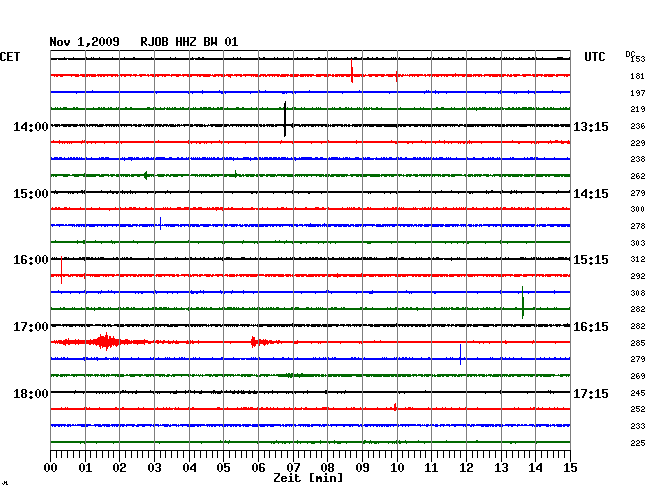Click the big red seismic event after 17:00
Viewport: 650px width, 494px height.
tap(105, 342)
